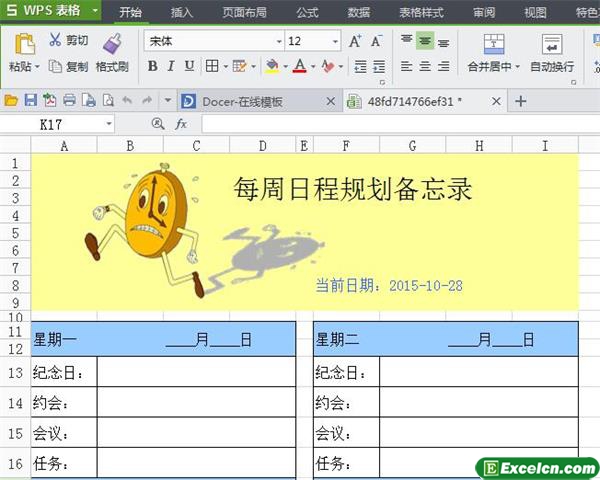This screenshot has width=600, height=480.
Task: Click Merge and Center (合并居中) icon
Action: (494, 44)
